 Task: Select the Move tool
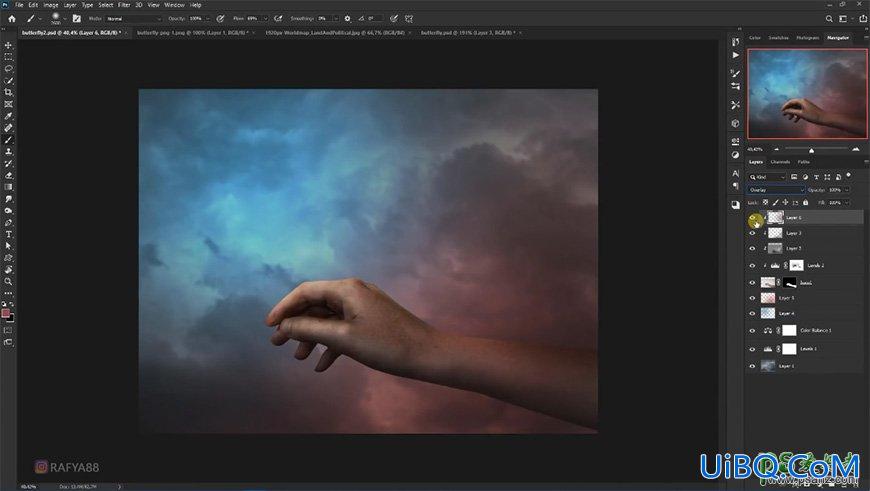(8, 45)
